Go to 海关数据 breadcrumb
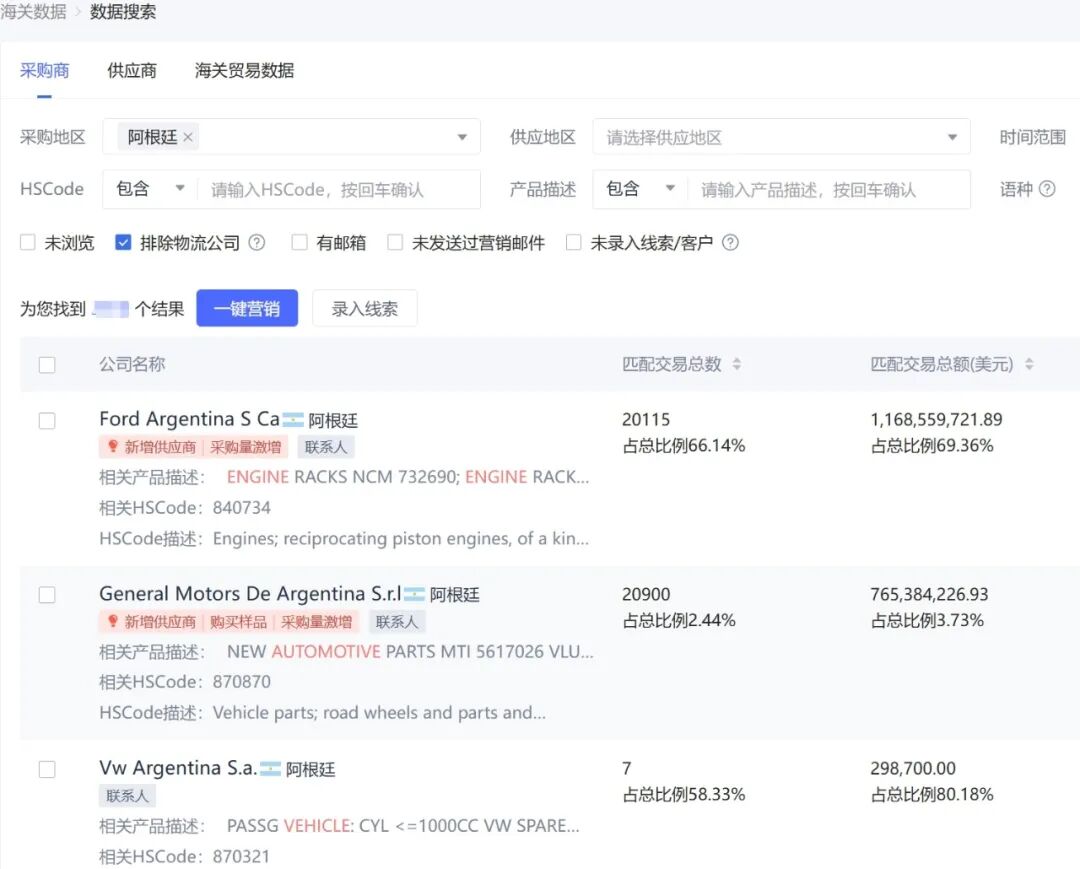The width and height of the screenshot is (1080, 869). click(34, 12)
